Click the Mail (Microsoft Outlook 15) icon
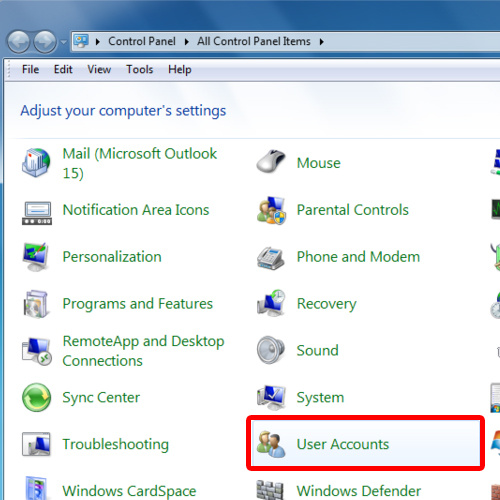The height and width of the screenshot is (500, 500). tap(36, 163)
